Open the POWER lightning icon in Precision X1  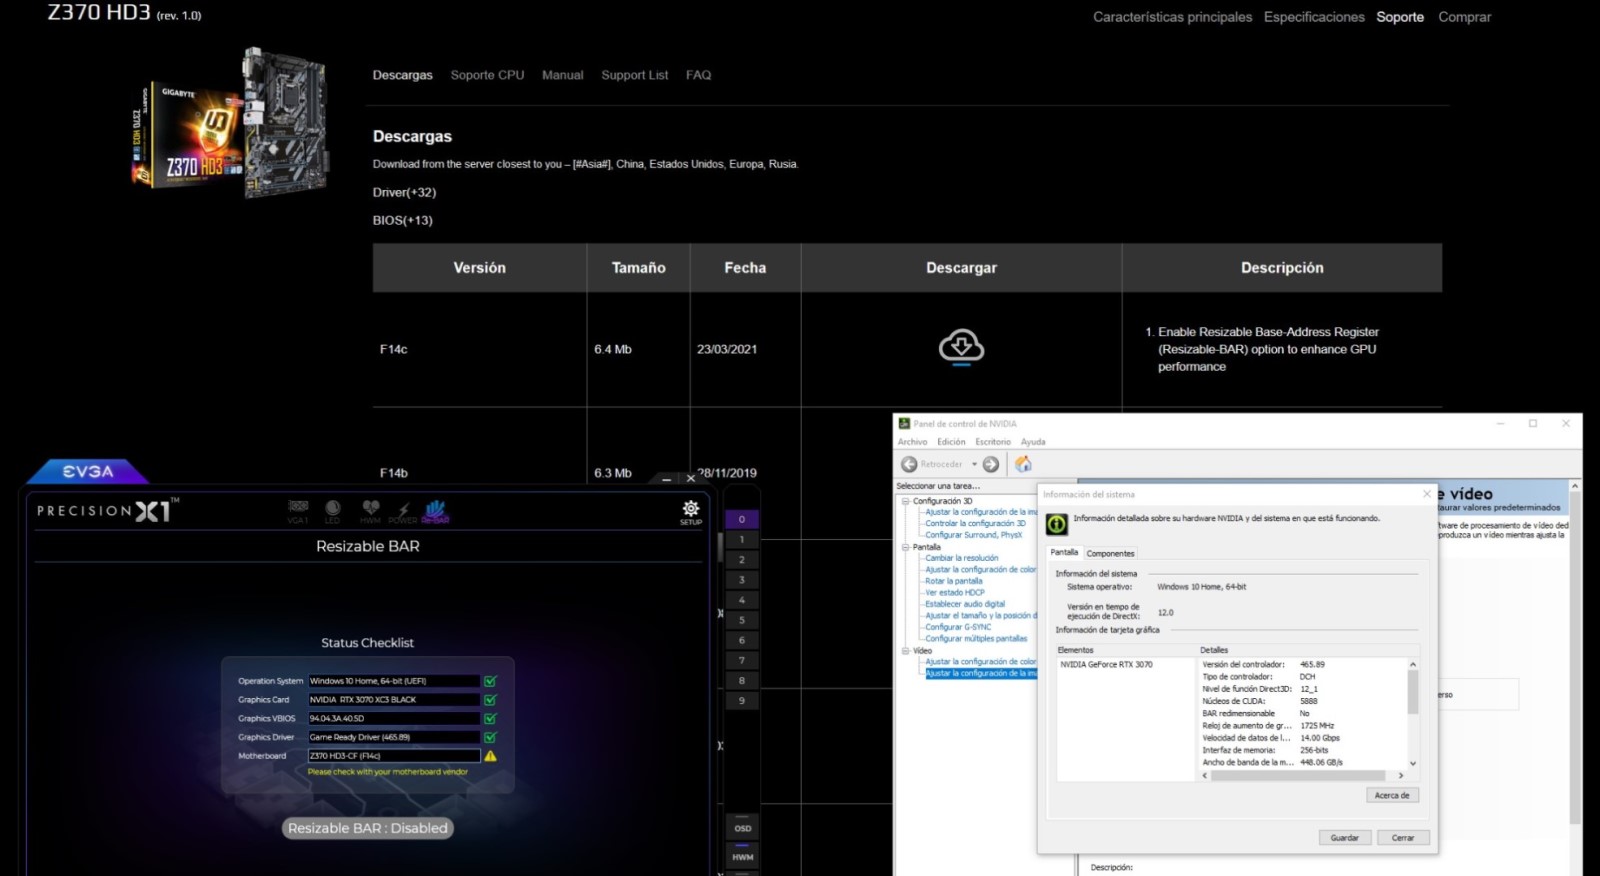click(403, 511)
